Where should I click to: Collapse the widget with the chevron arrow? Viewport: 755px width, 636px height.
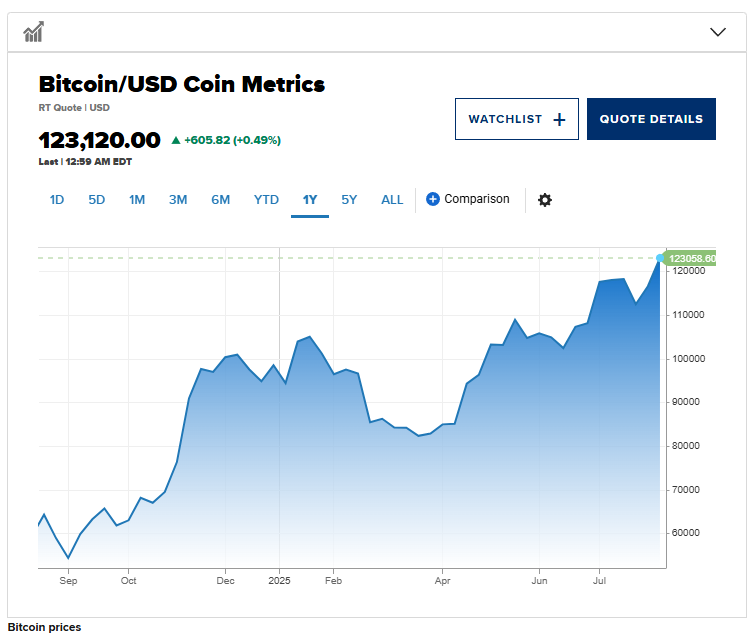[717, 32]
